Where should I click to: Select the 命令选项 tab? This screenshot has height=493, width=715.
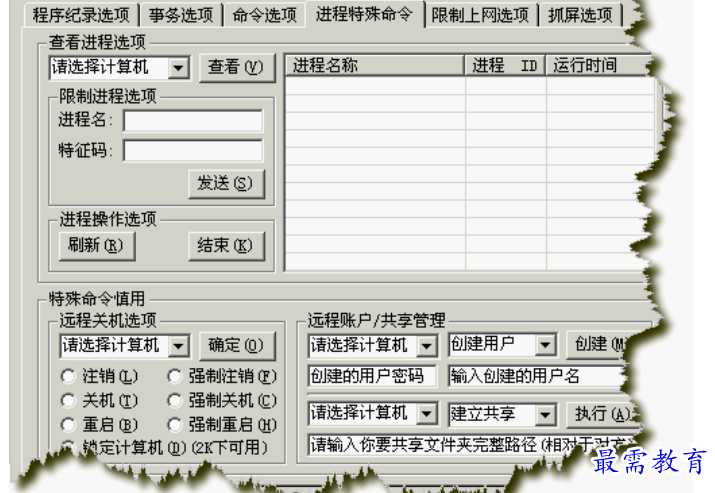(x=264, y=15)
